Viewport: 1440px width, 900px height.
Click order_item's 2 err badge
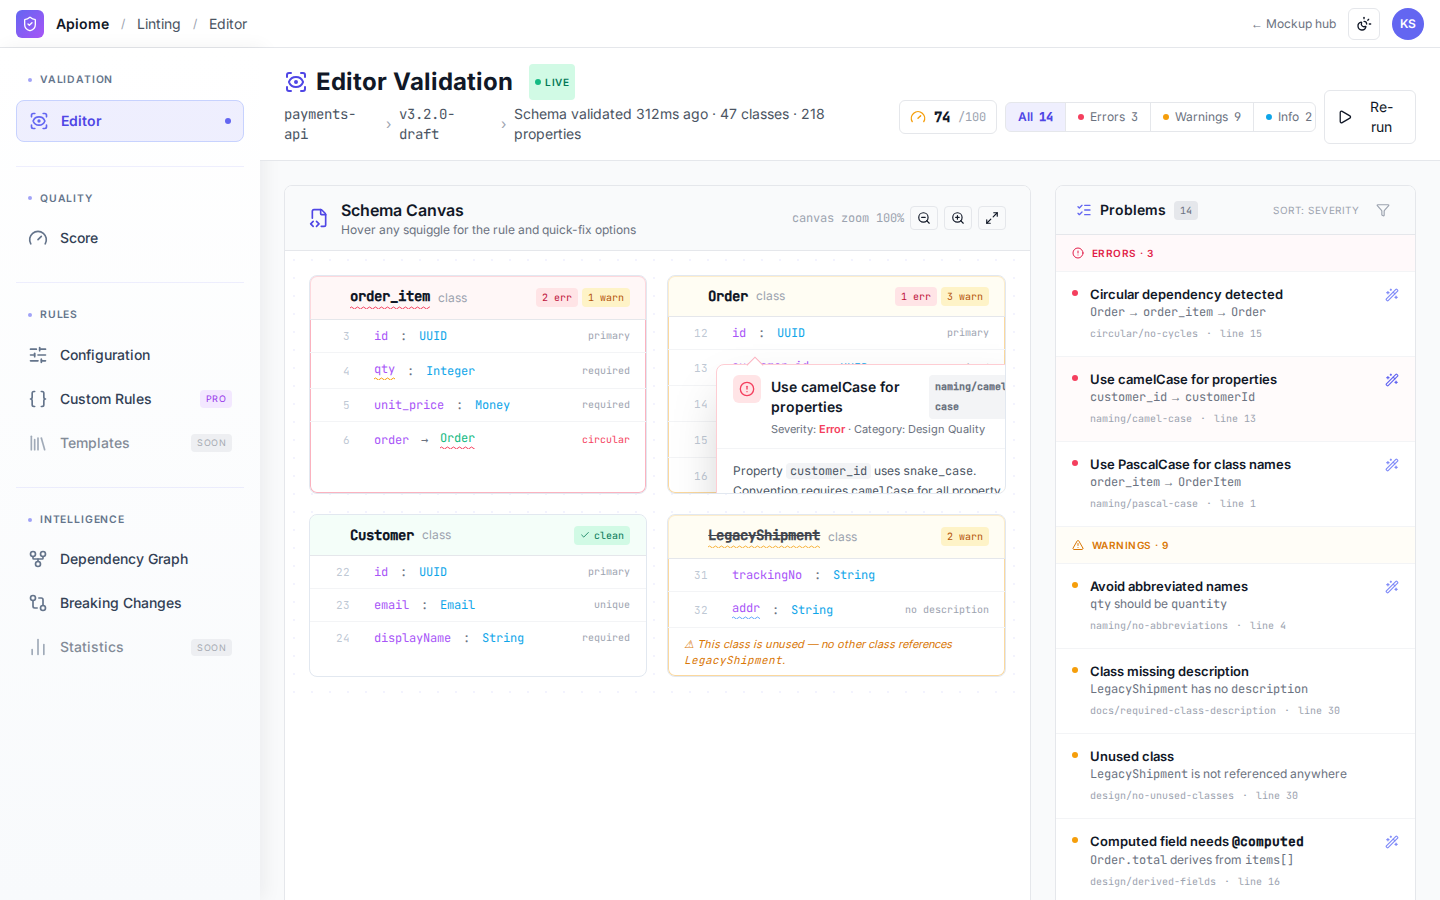(556, 297)
